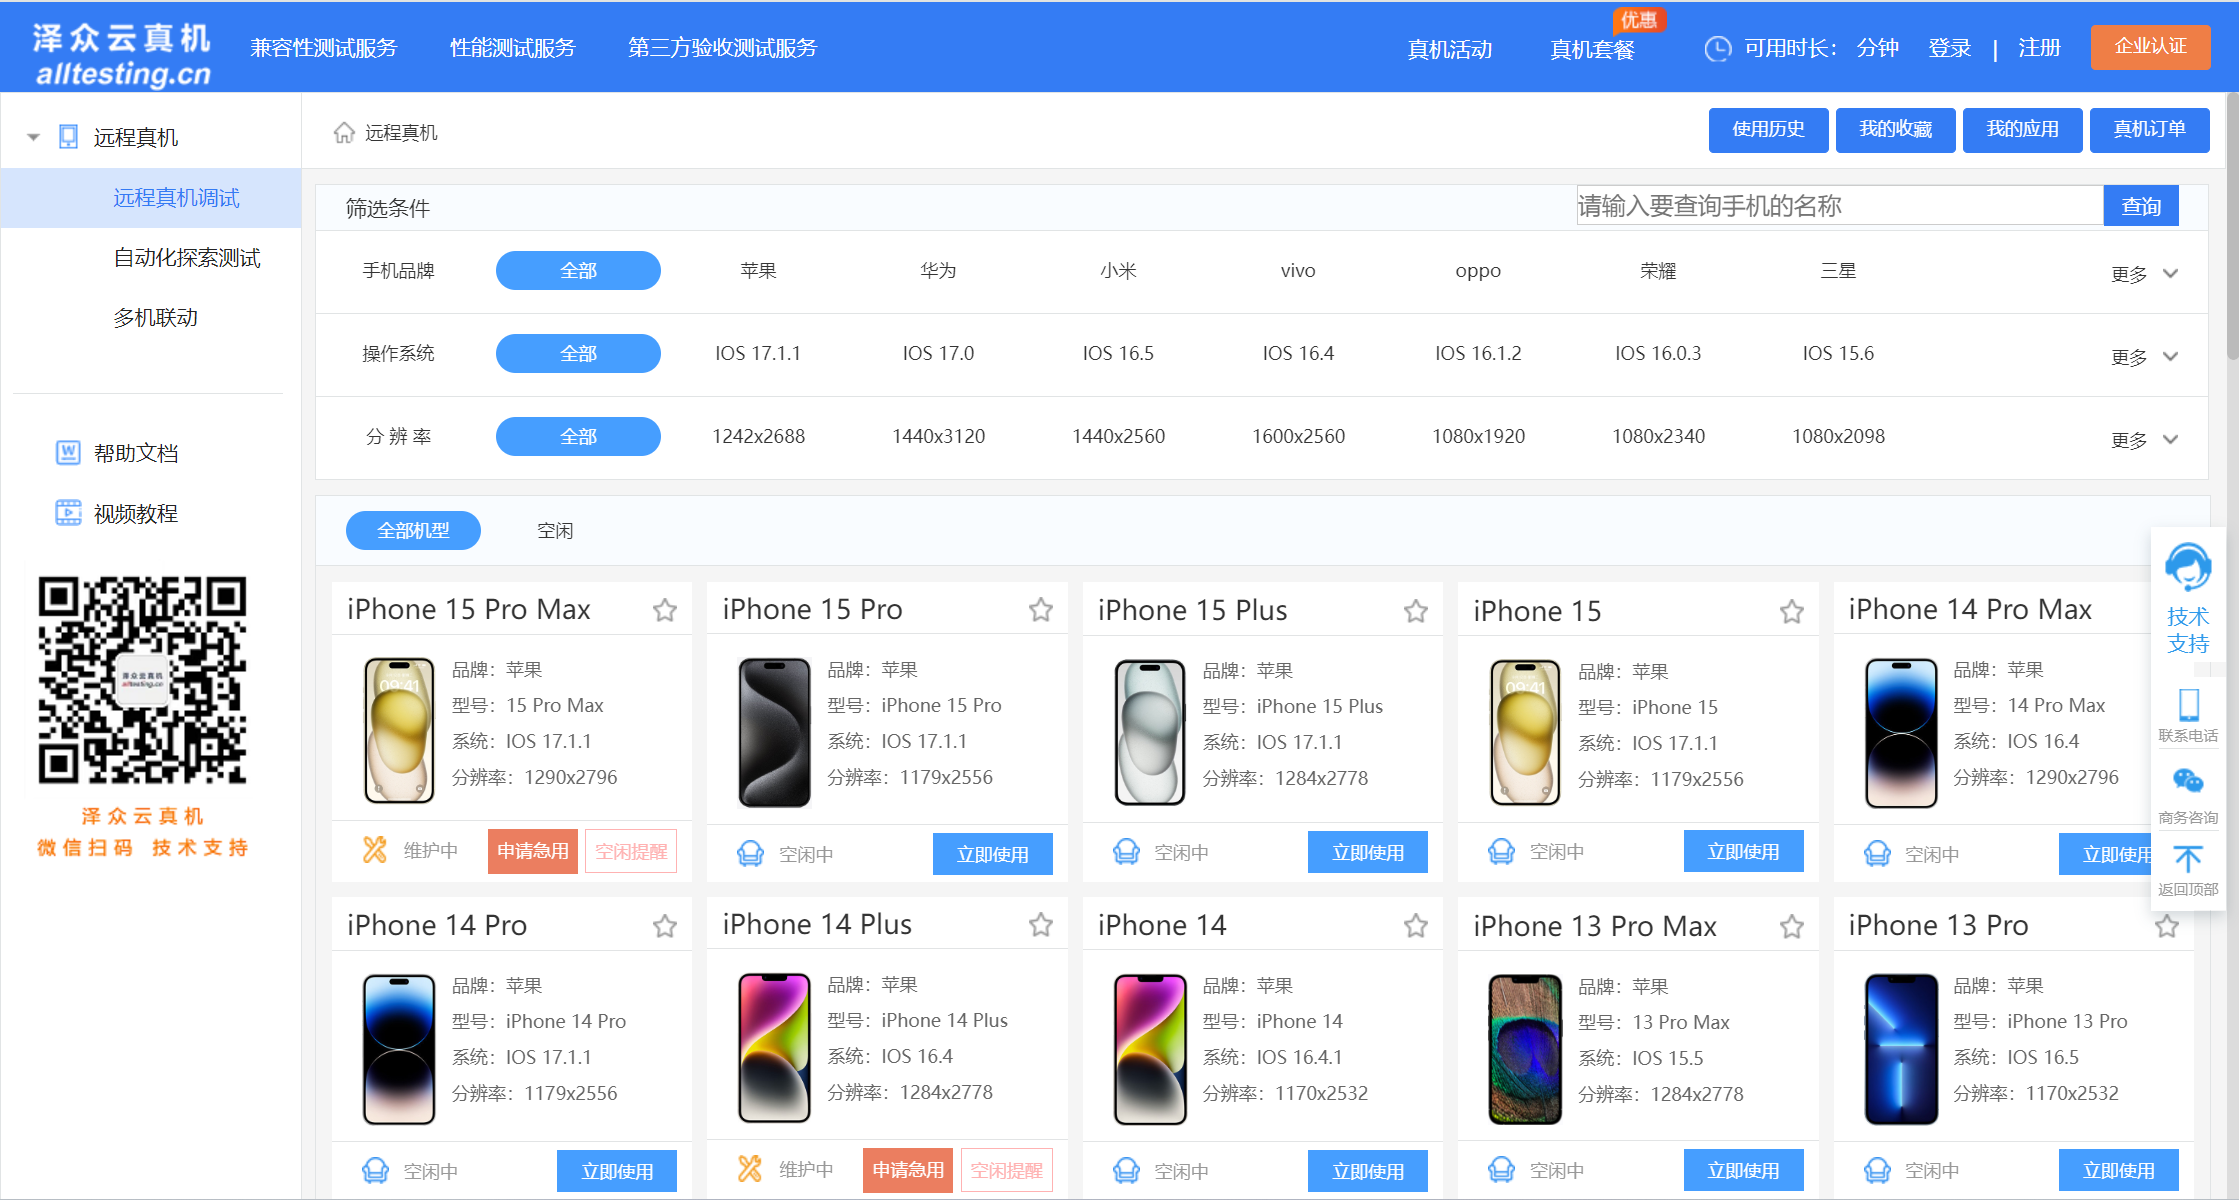
Task: Click the phone name search input field
Action: tap(1840, 206)
